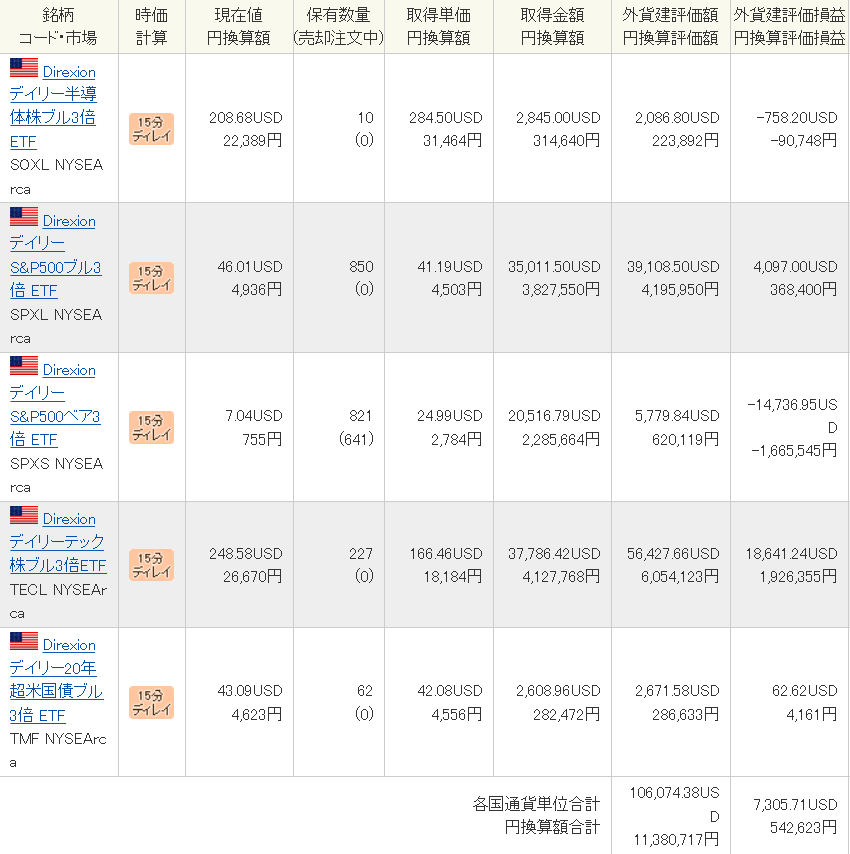Click the 15分ディレイ badge in the SPXS row
The width and height of the screenshot is (850, 854).
click(151, 428)
